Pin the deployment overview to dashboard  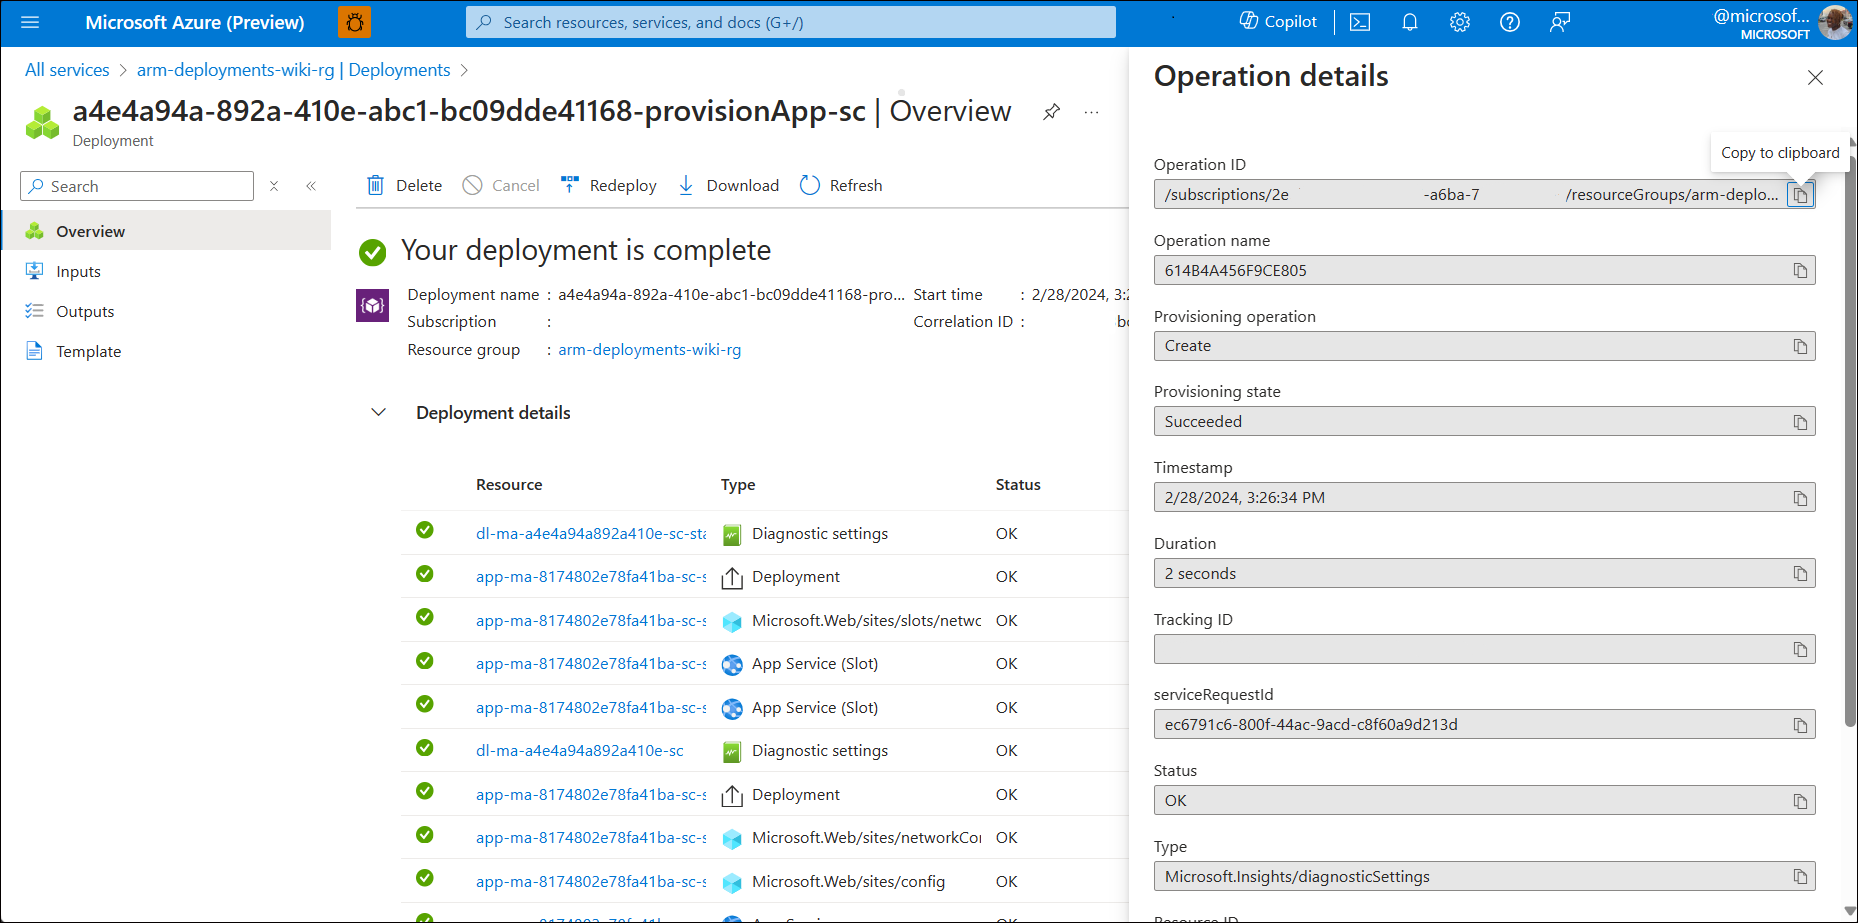tap(1051, 112)
